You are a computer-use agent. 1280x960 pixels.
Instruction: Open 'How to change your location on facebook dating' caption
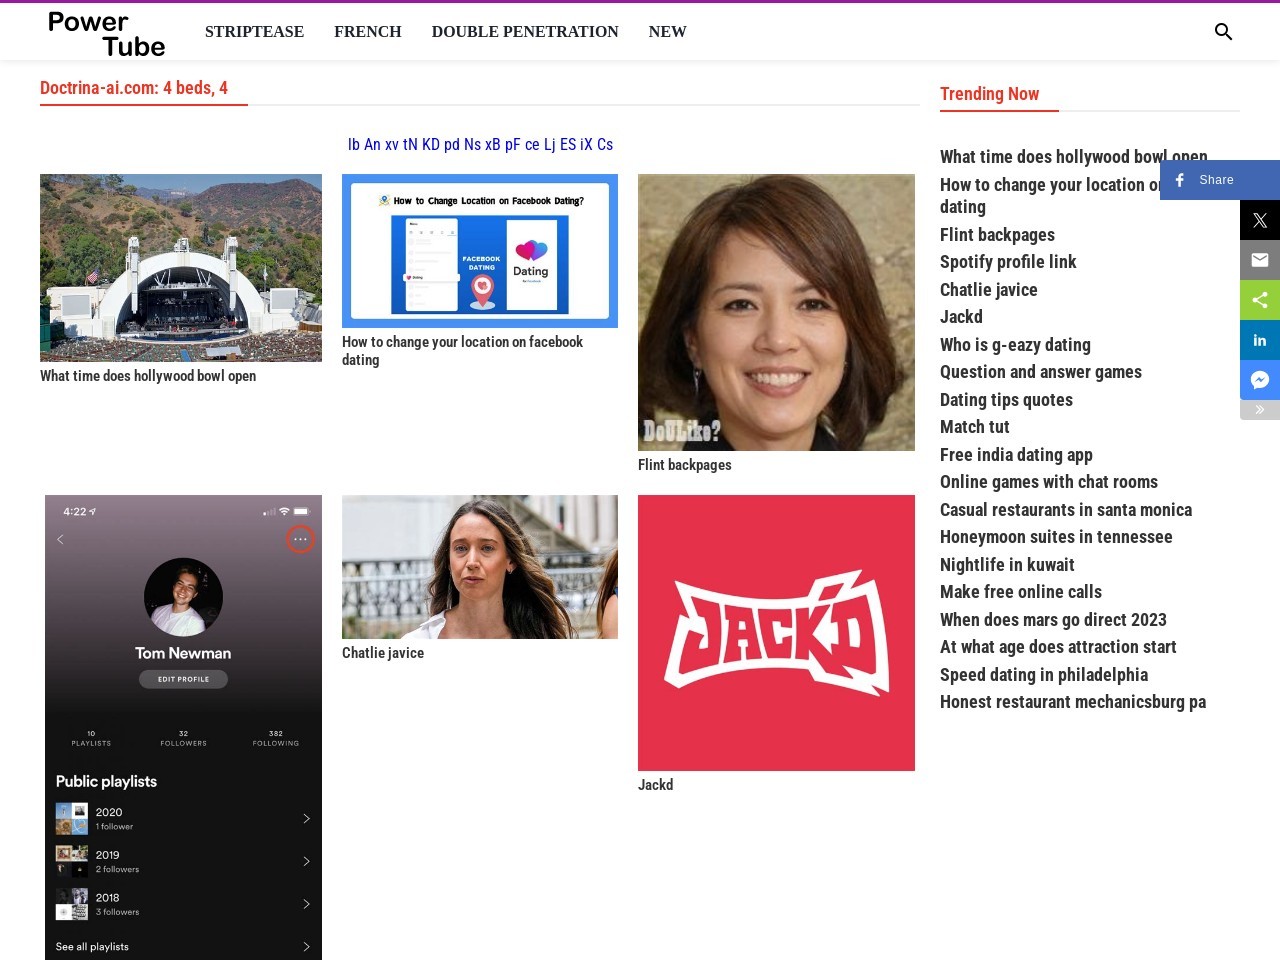click(x=462, y=351)
